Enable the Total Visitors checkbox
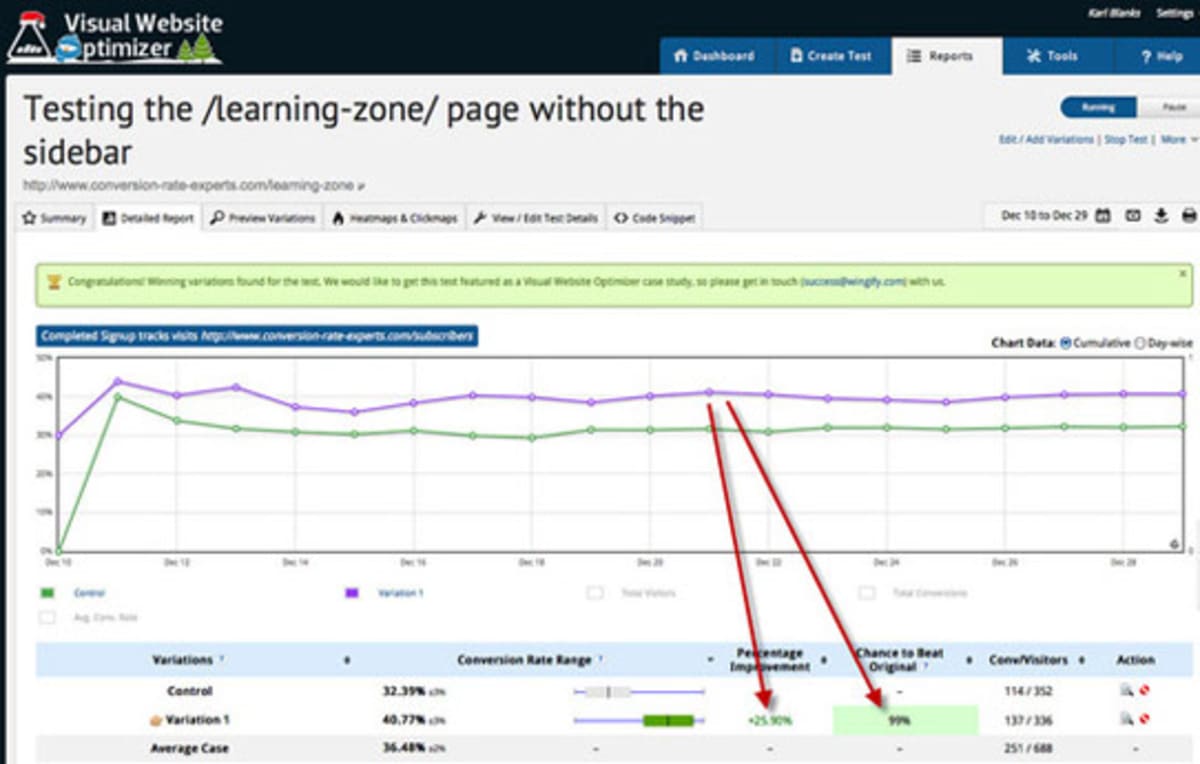The image size is (1200, 764). (x=595, y=593)
